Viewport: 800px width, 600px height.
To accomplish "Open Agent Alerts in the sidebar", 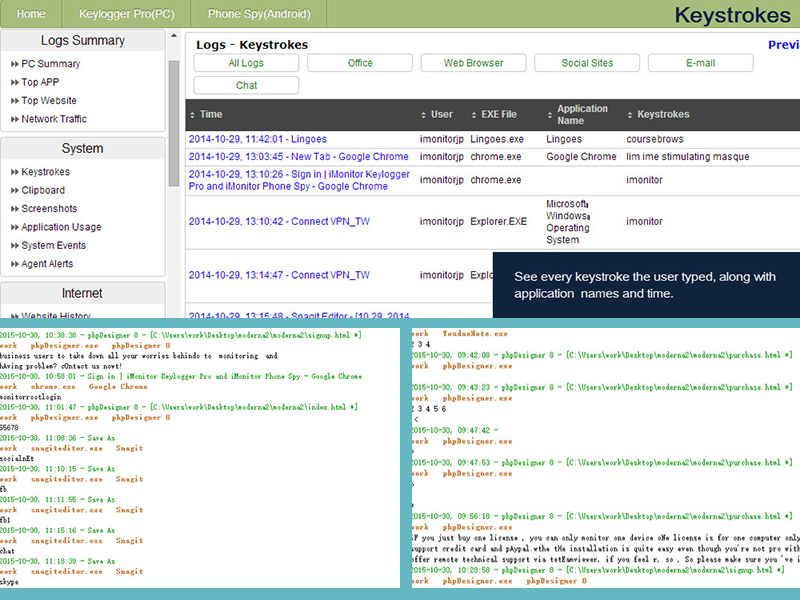I will point(49,264).
